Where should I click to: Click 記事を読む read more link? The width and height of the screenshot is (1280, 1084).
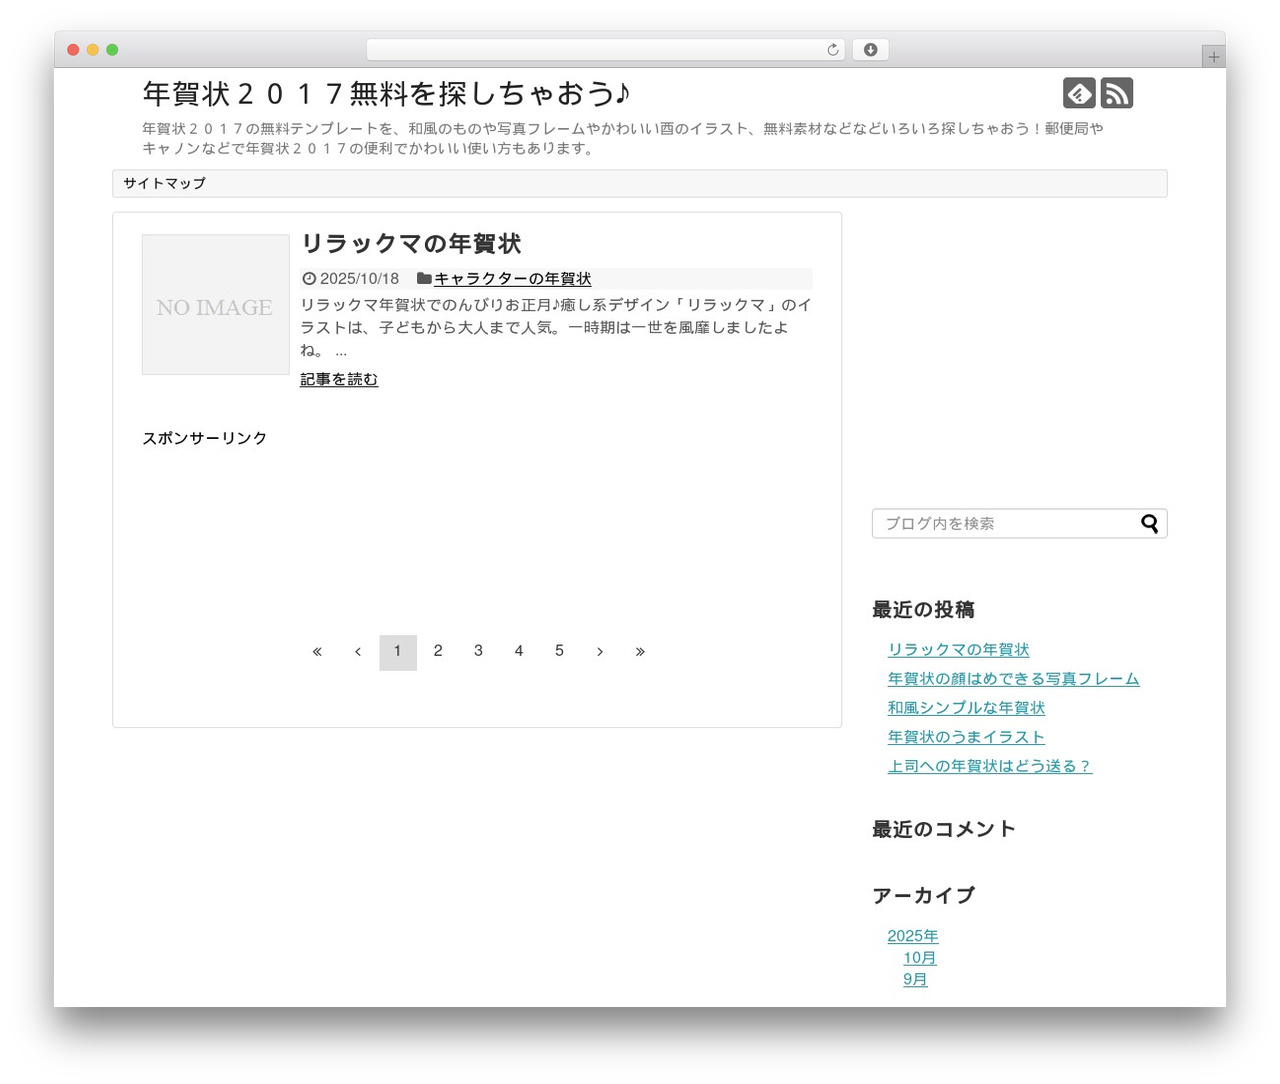339,379
